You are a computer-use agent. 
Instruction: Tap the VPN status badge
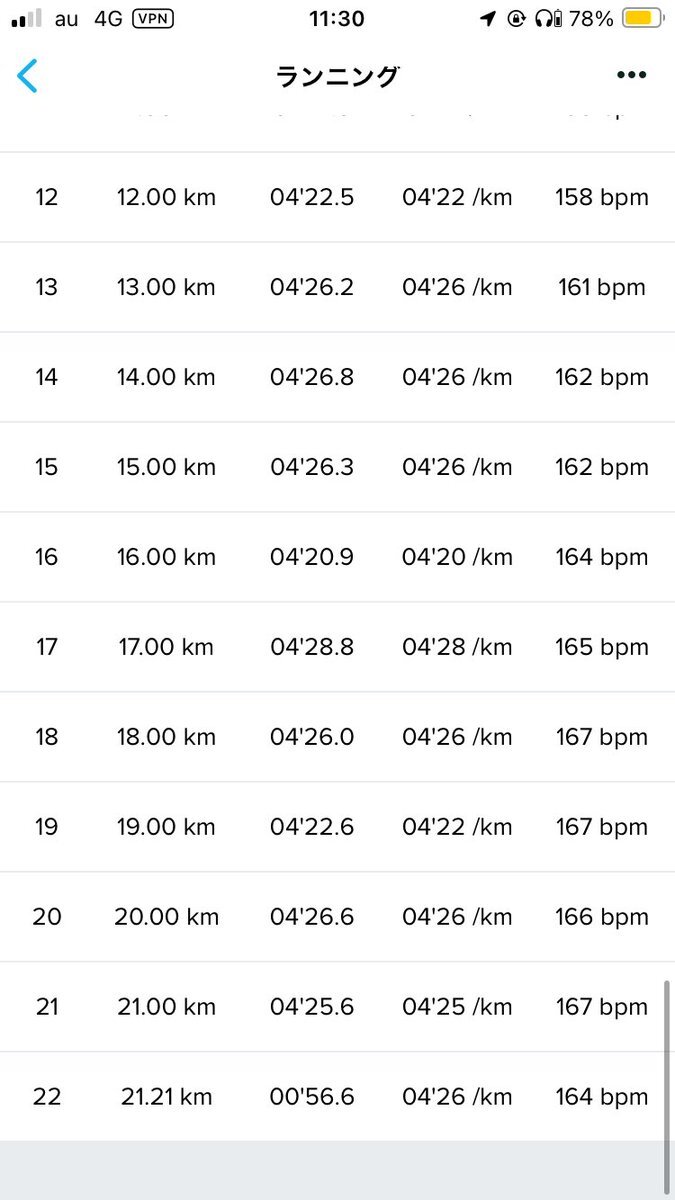[152, 19]
